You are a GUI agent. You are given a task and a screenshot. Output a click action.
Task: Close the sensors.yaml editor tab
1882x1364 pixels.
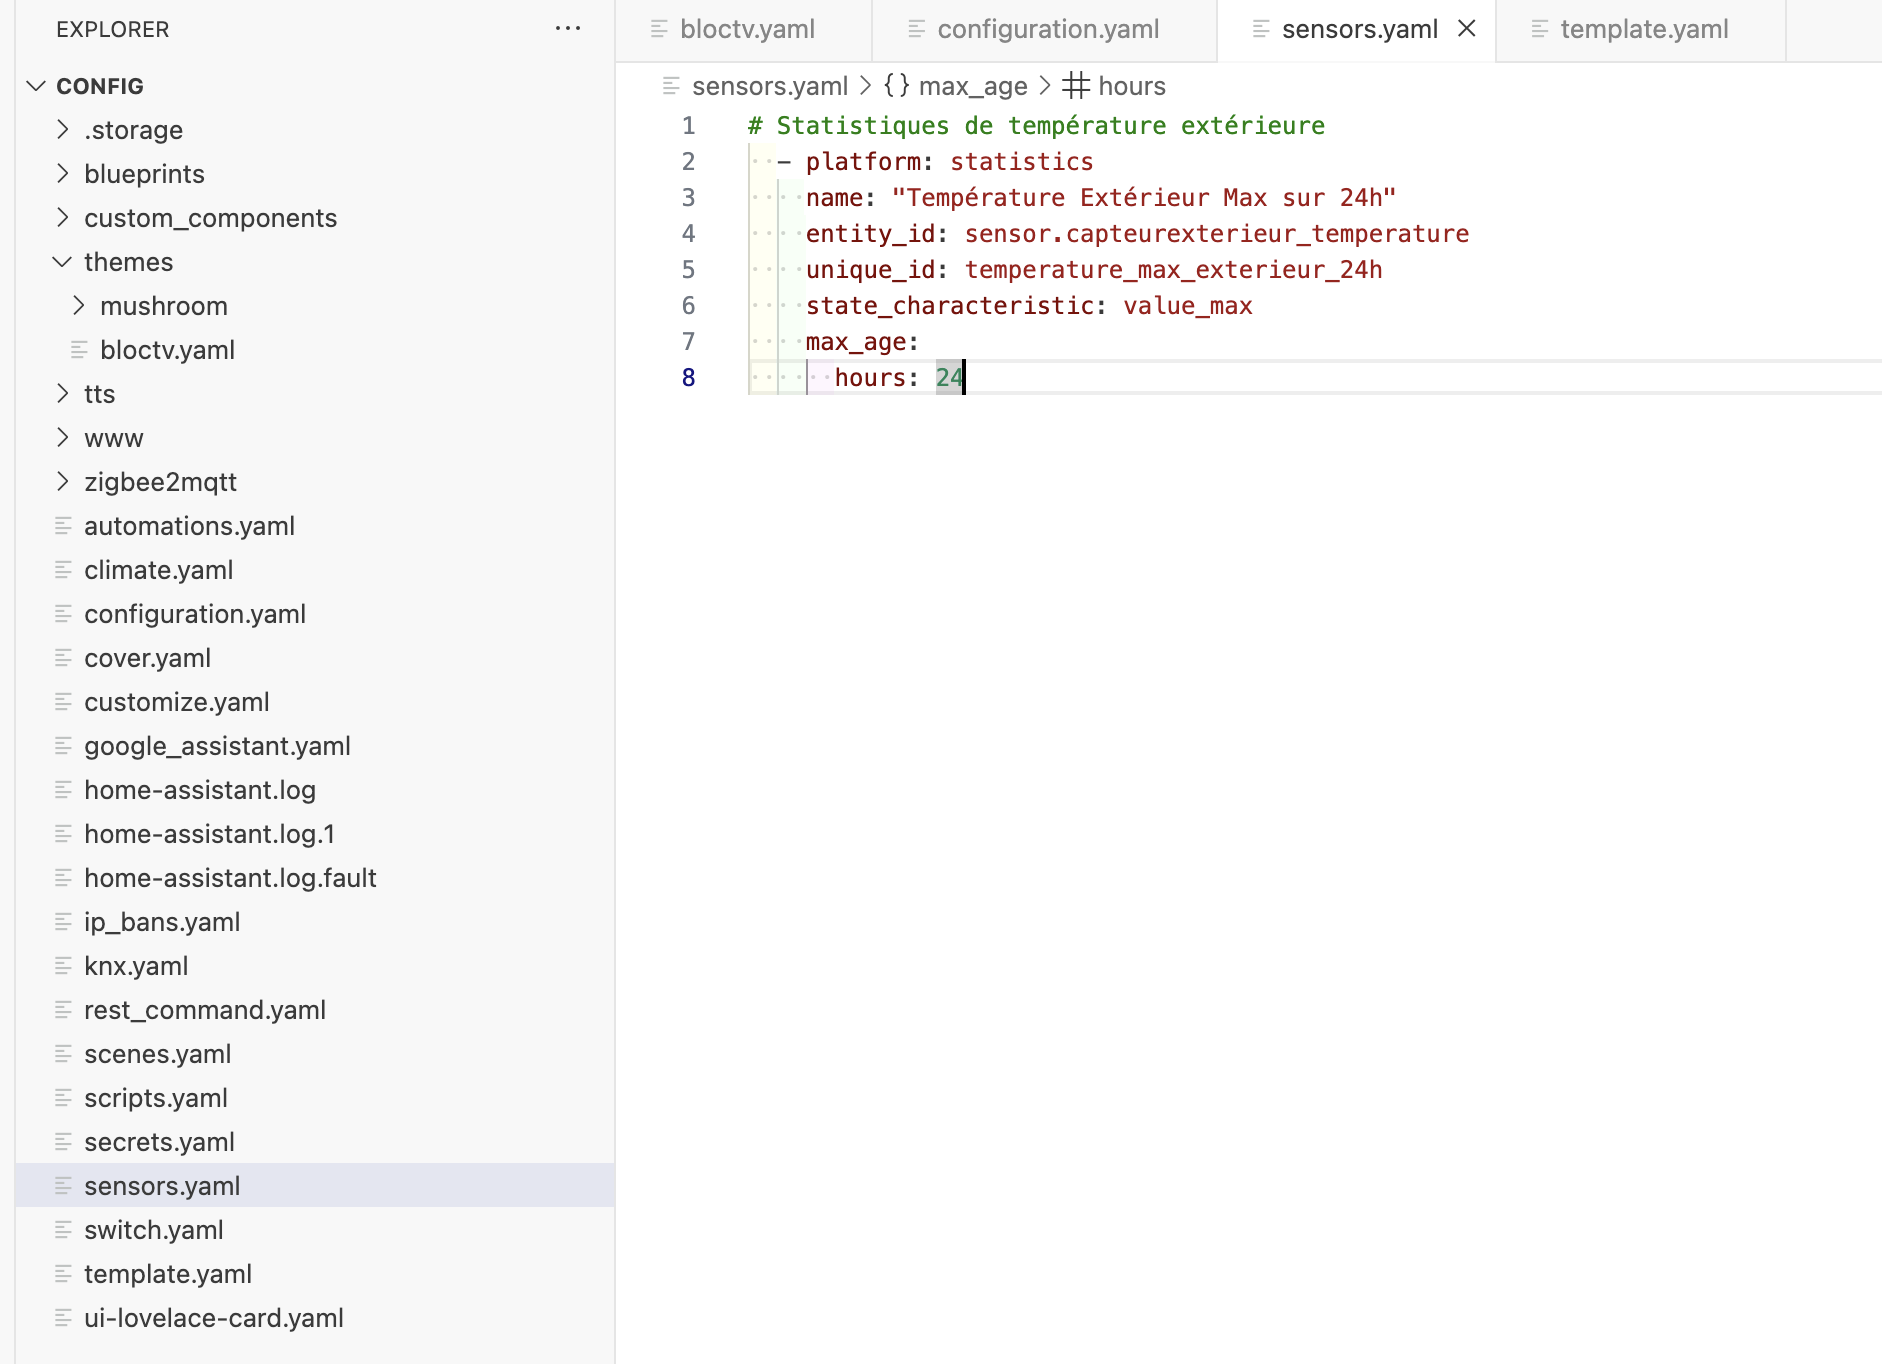[x=1466, y=29]
